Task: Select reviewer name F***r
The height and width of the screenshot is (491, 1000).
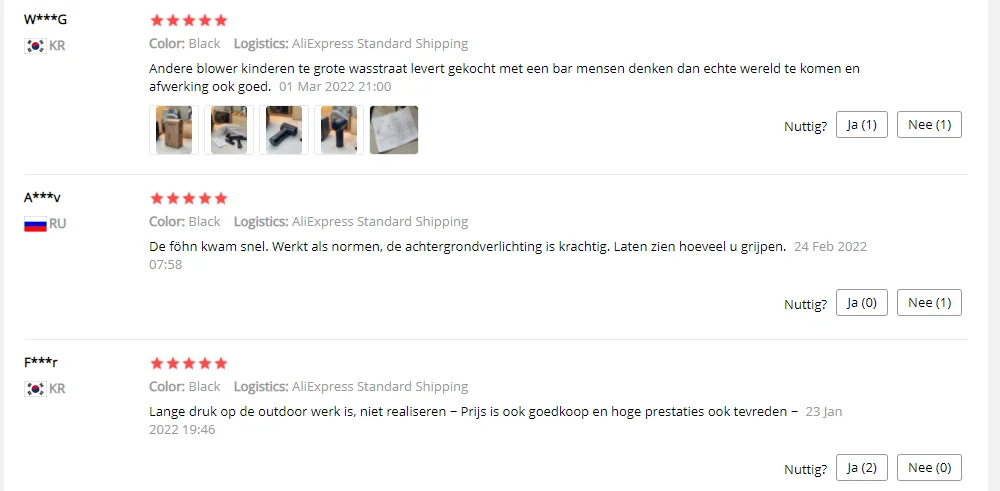Action: click(x=41, y=363)
